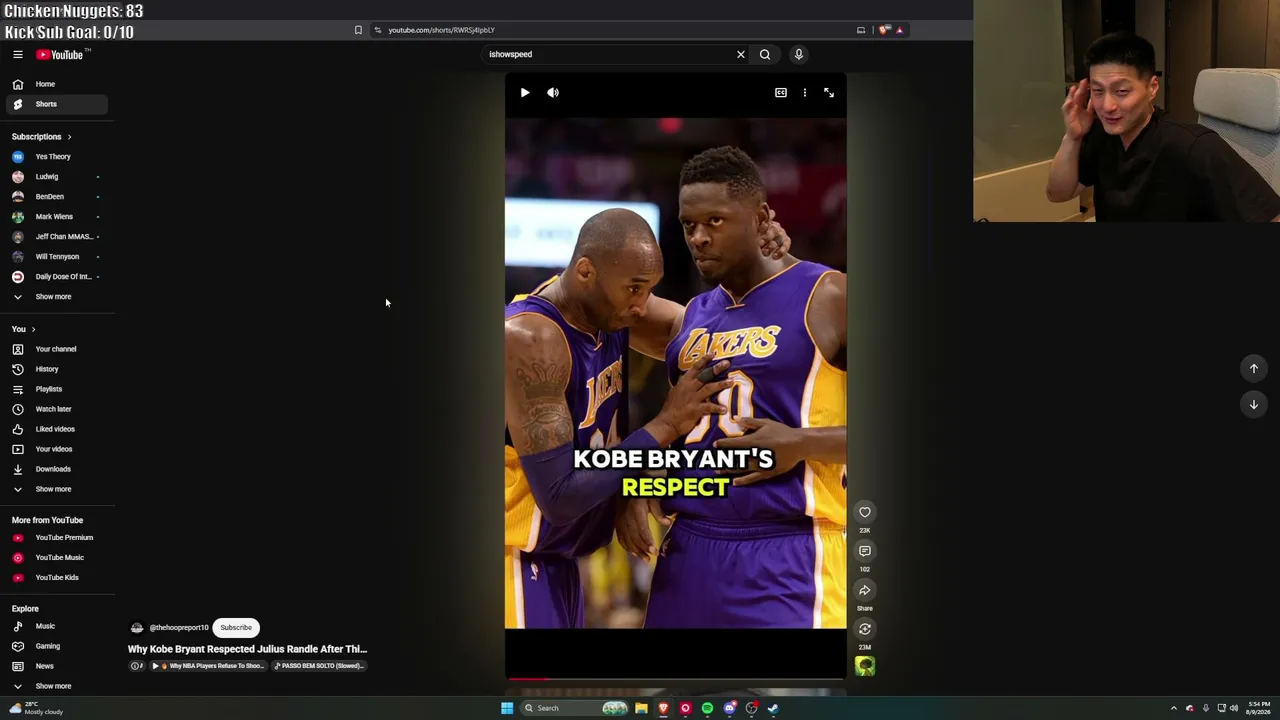Expand the Subscriptions section header
1280x720 pixels.
(41, 137)
